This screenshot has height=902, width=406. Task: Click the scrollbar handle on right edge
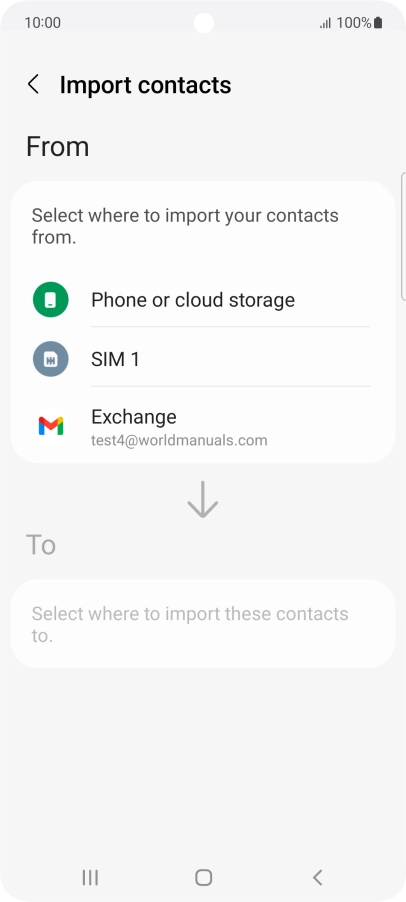403,236
